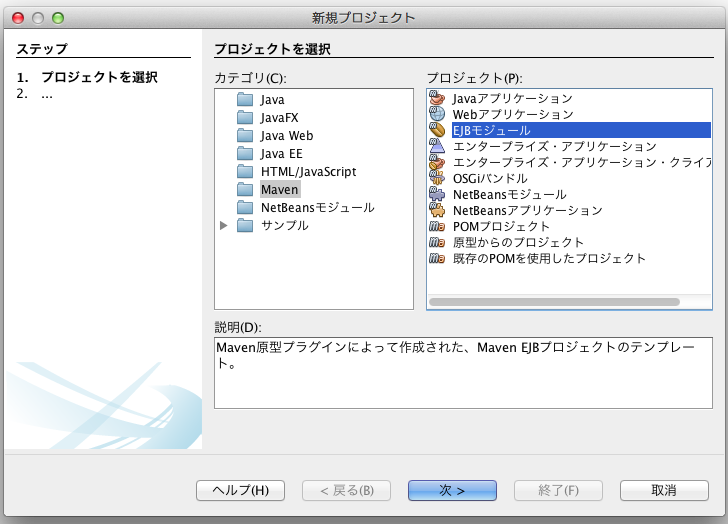The height and width of the screenshot is (524, 728).
Task: Click the POMプロジェクト Maven icon
Action: click(x=436, y=226)
